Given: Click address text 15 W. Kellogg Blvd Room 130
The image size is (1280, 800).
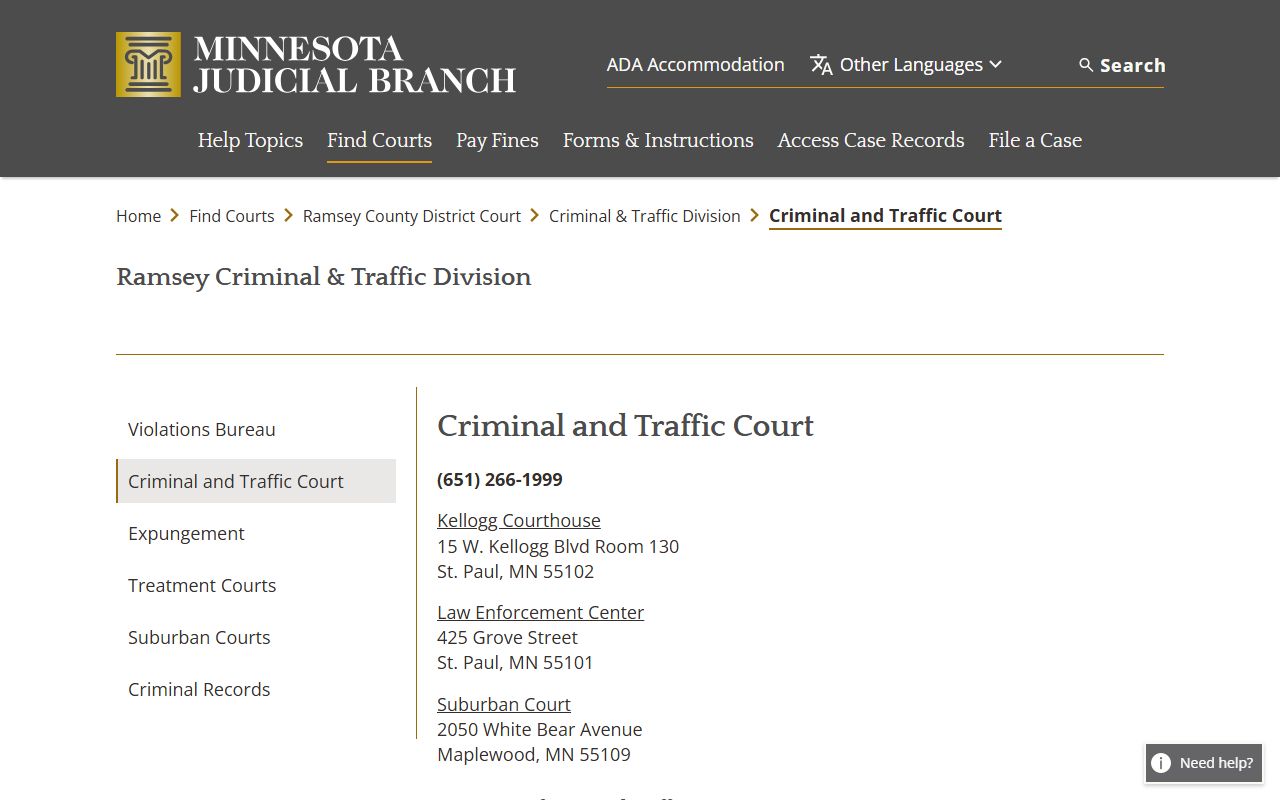Looking at the screenshot, I should click(558, 546).
